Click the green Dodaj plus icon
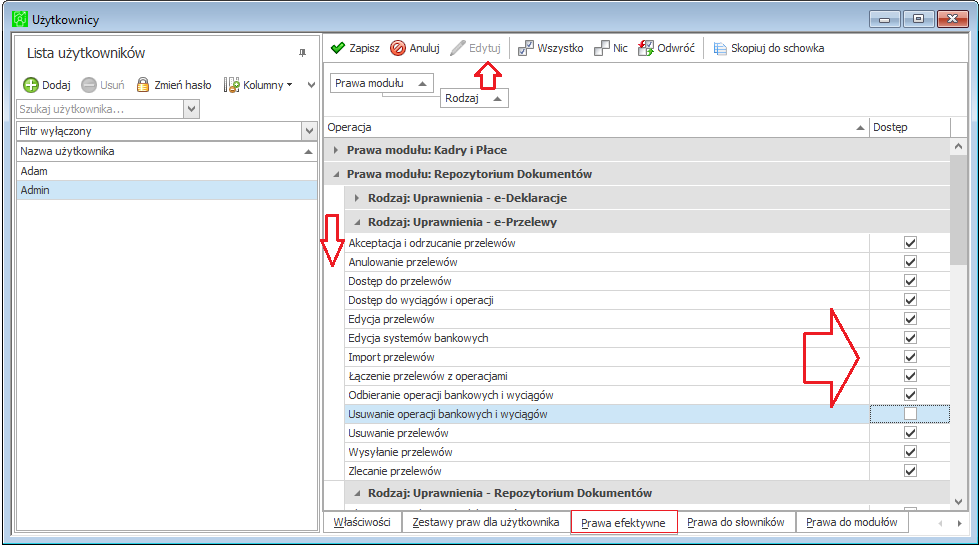The height and width of the screenshot is (548, 979). pos(31,85)
